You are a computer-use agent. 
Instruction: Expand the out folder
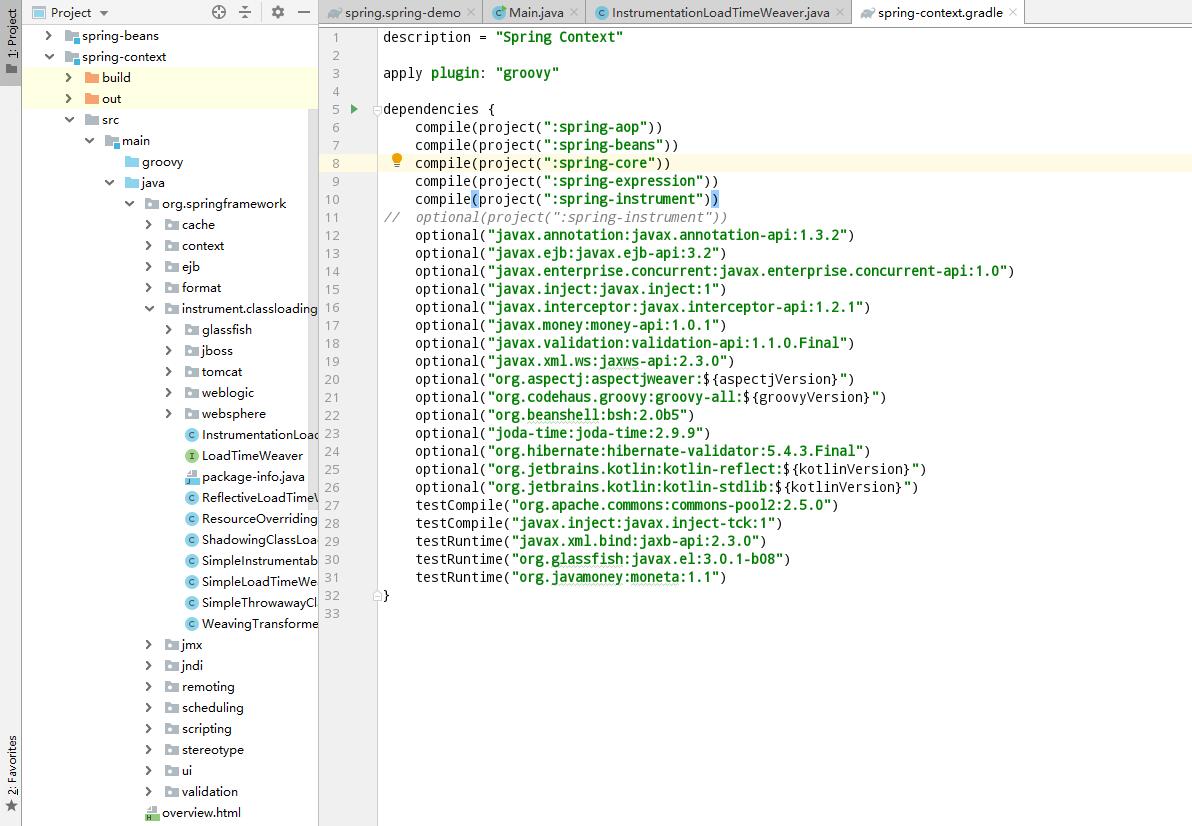click(x=68, y=99)
